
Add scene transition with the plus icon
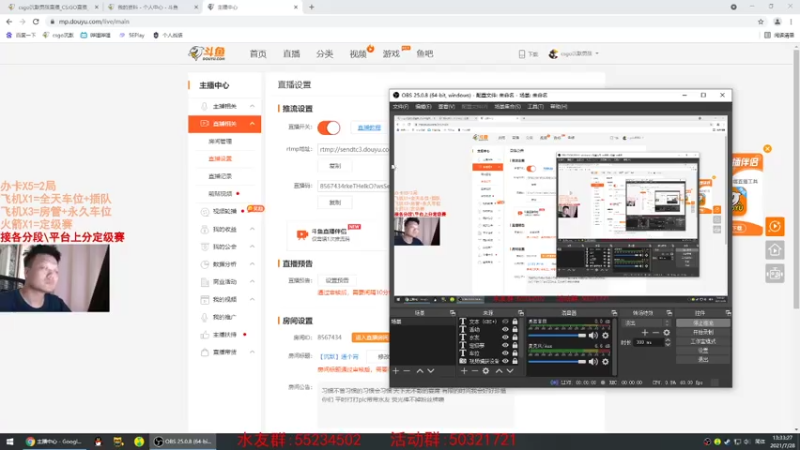[644, 333]
